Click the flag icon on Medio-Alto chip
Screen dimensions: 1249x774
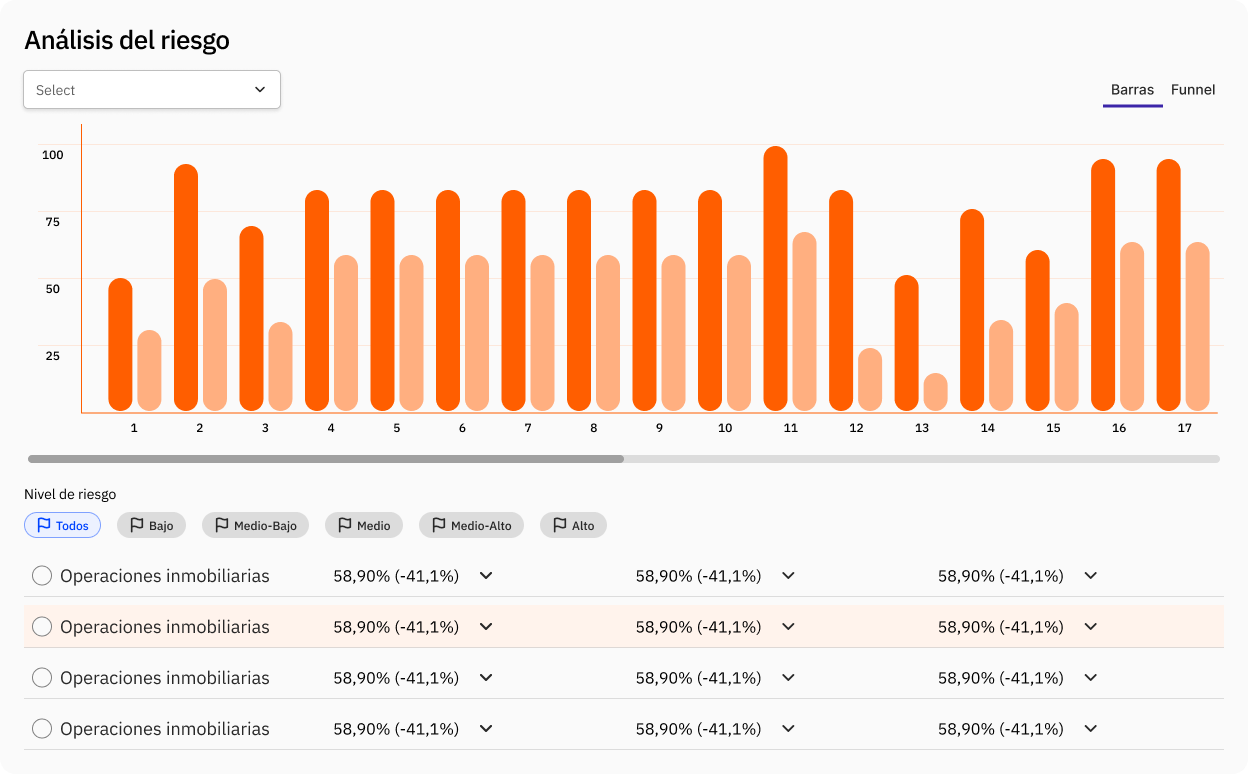click(x=437, y=525)
